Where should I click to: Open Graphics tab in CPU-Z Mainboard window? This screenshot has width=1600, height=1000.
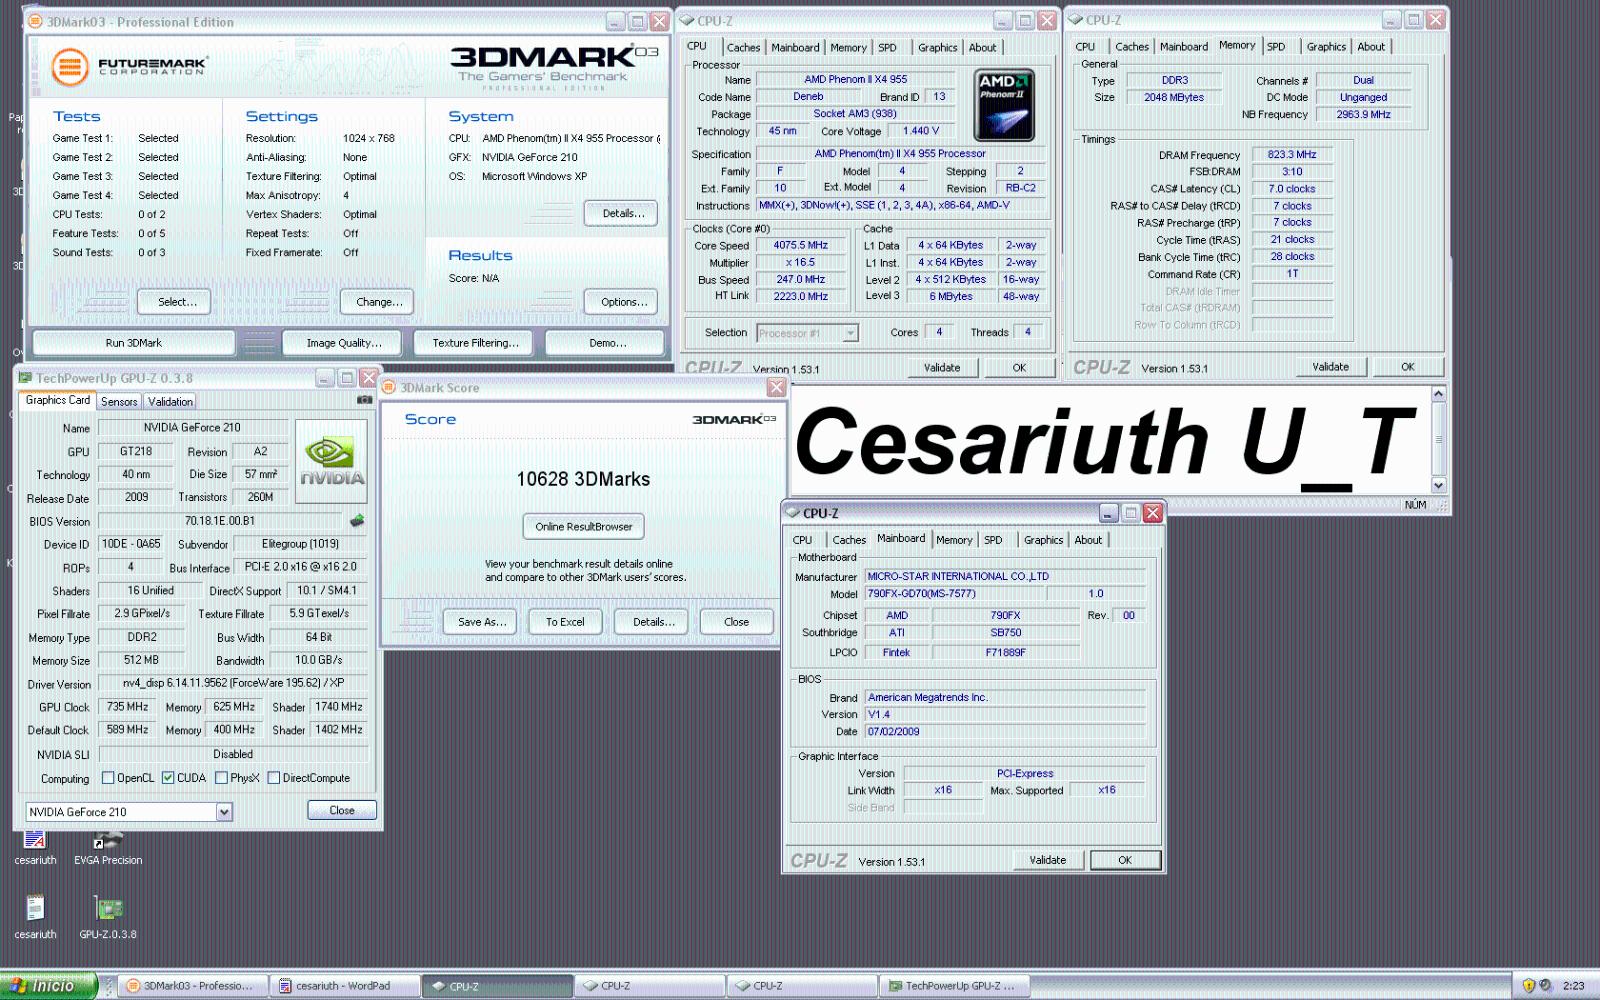click(x=1043, y=540)
